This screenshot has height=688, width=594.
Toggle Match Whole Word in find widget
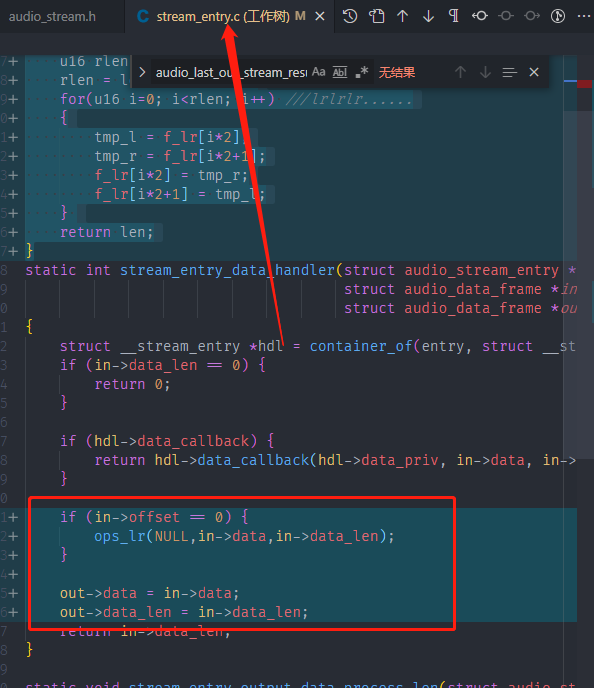point(340,72)
